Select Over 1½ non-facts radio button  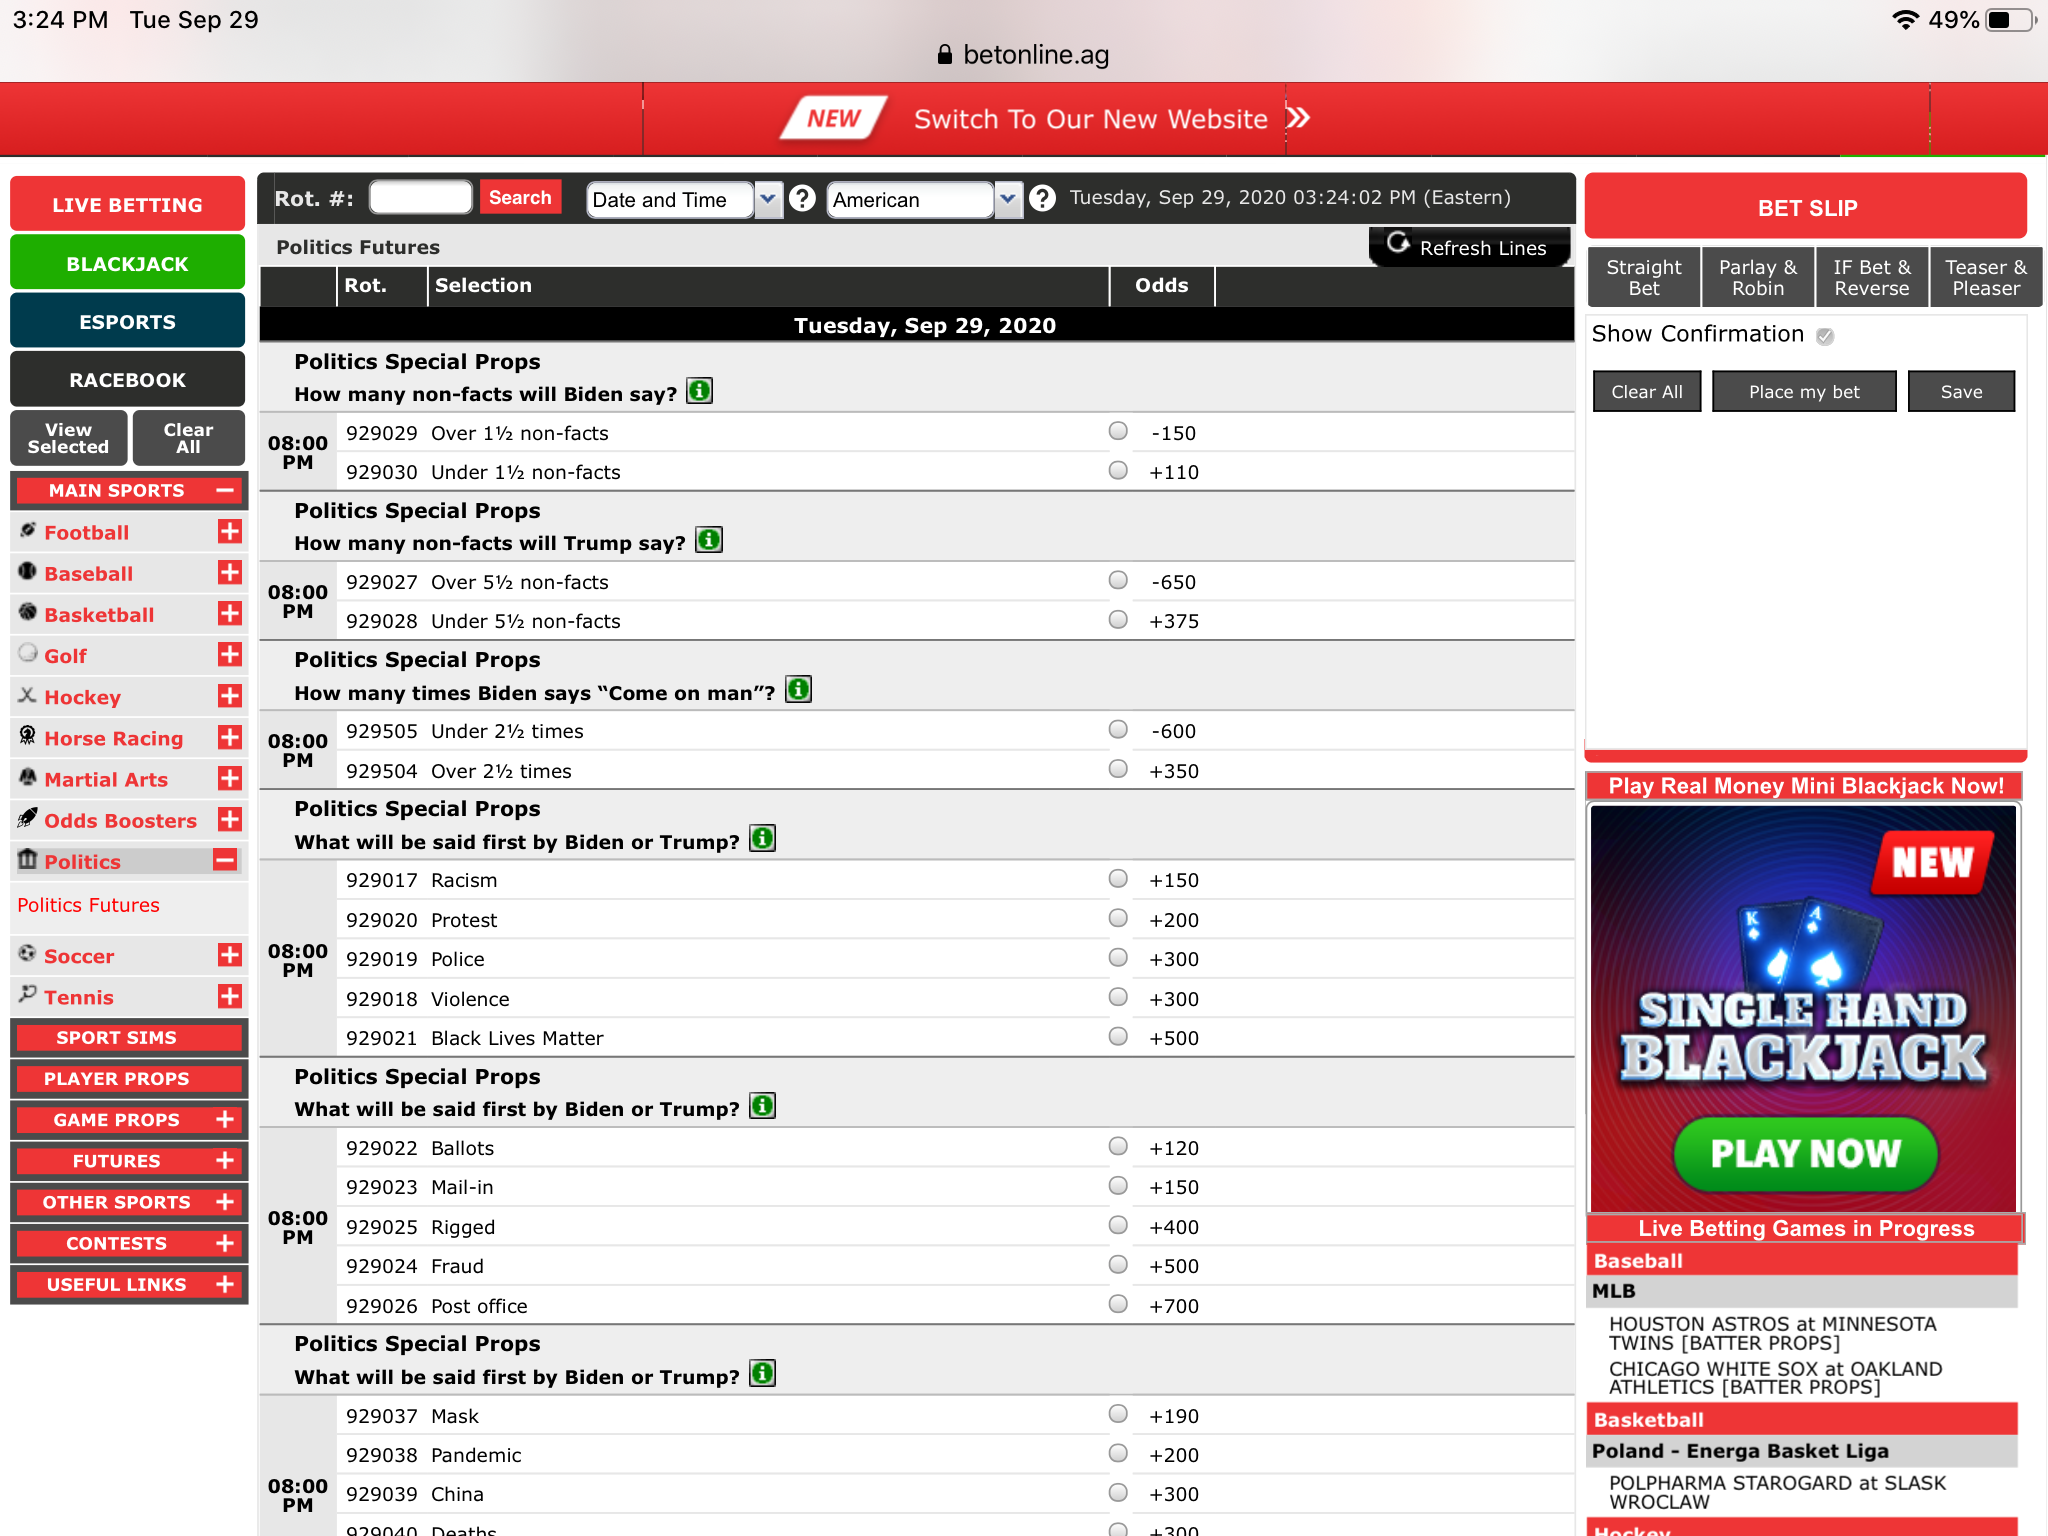1118,431
